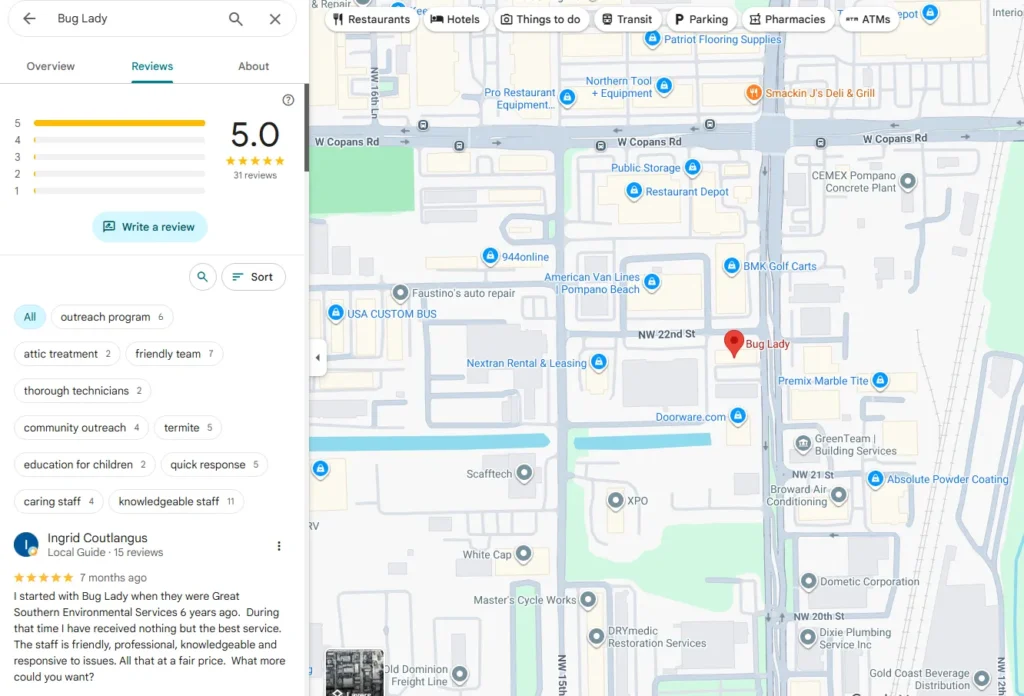
Task: Select Absolute Powder Coating map pin
Action: [x=875, y=479]
